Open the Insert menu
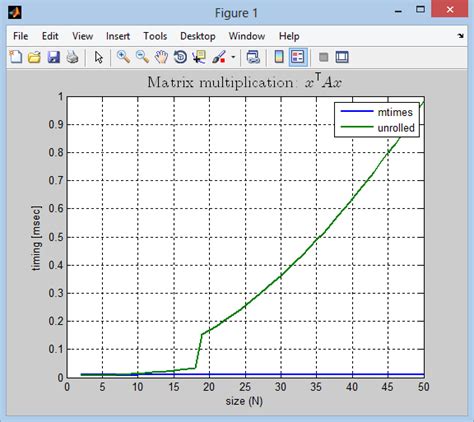Image resolution: width=474 pixels, height=422 pixels. [118, 36]
